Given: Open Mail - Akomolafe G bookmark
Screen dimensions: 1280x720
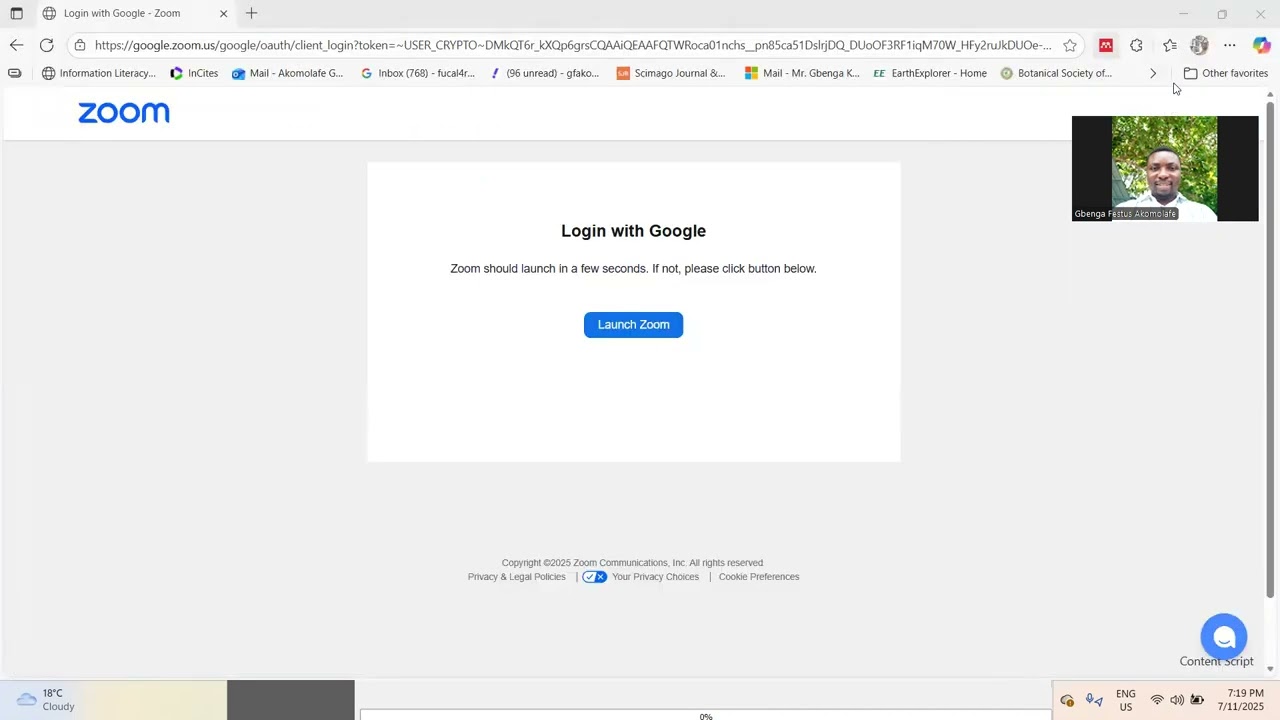Looking at the screenshot, I should 287,73.
